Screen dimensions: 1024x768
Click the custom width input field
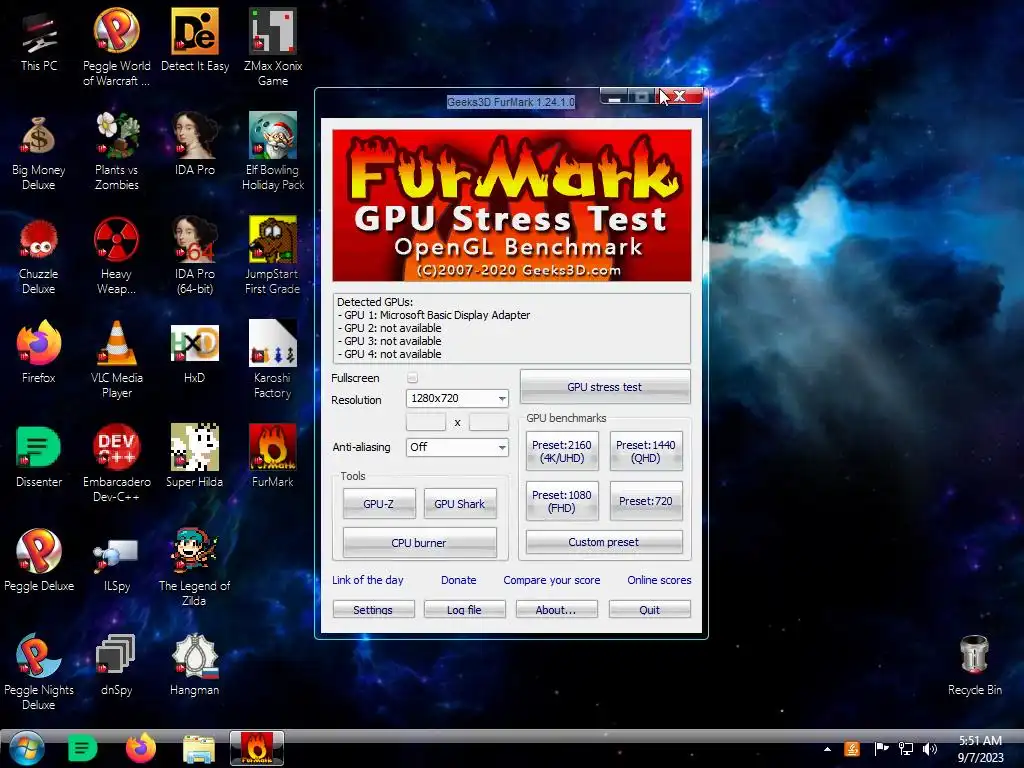tap(426, 422)
